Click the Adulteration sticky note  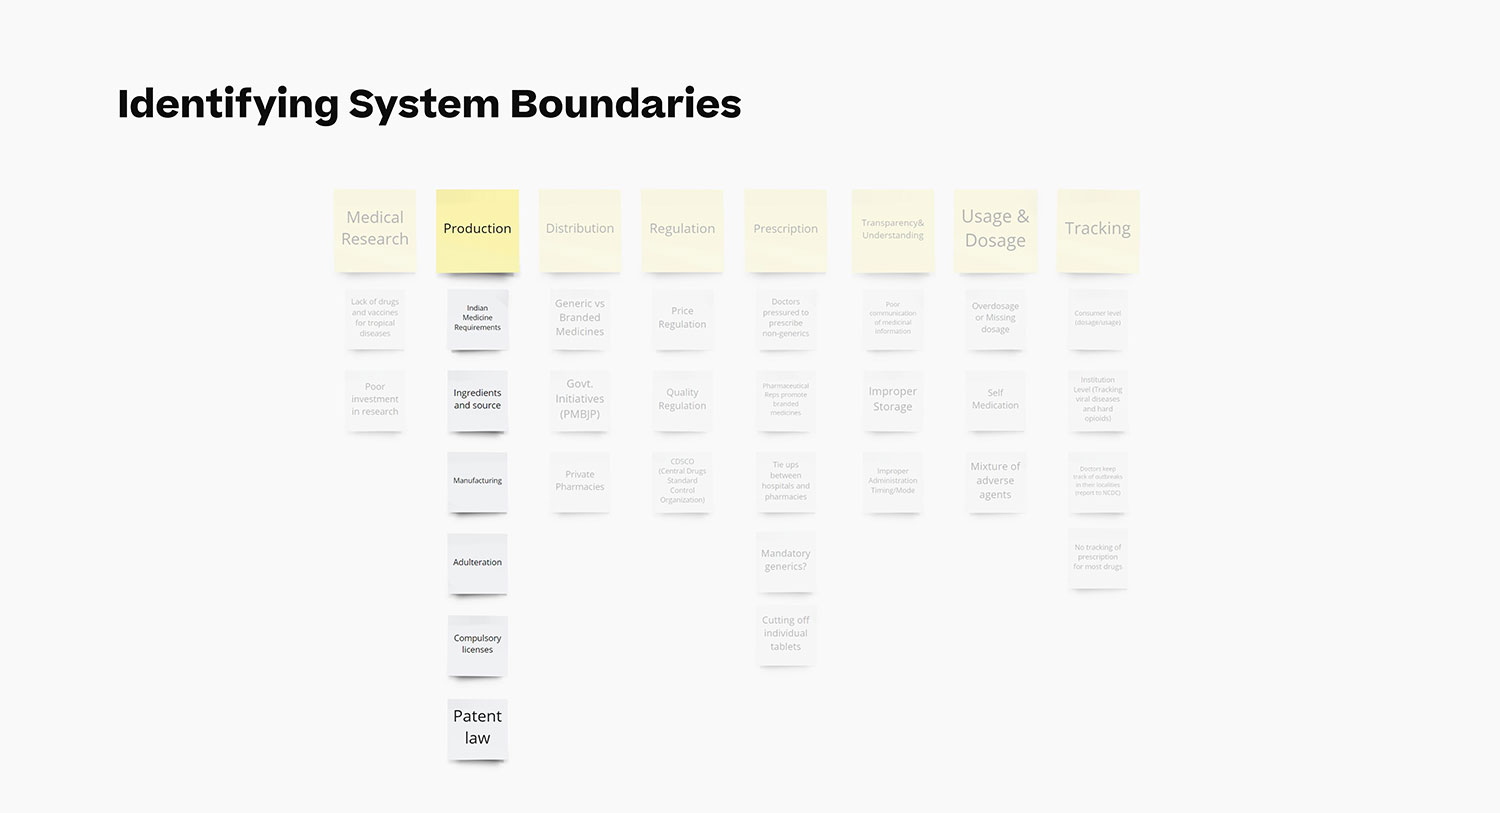click(x=477, y=562)
